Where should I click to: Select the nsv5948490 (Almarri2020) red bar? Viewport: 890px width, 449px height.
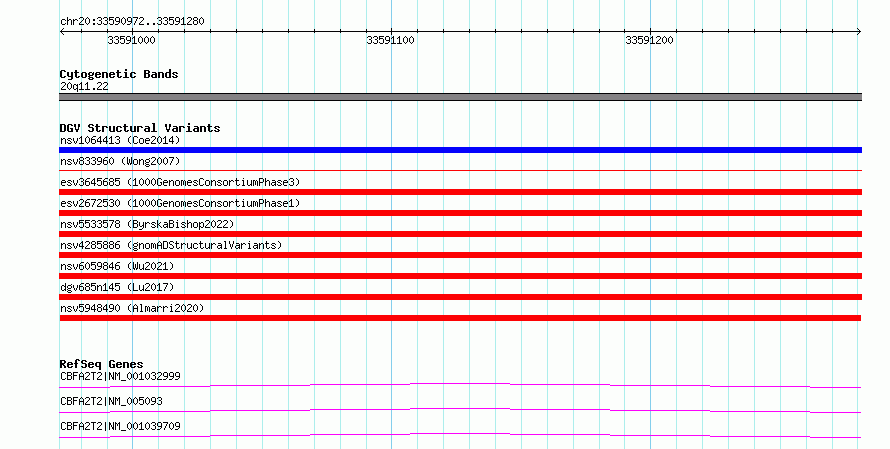click(x=460, y=318)
